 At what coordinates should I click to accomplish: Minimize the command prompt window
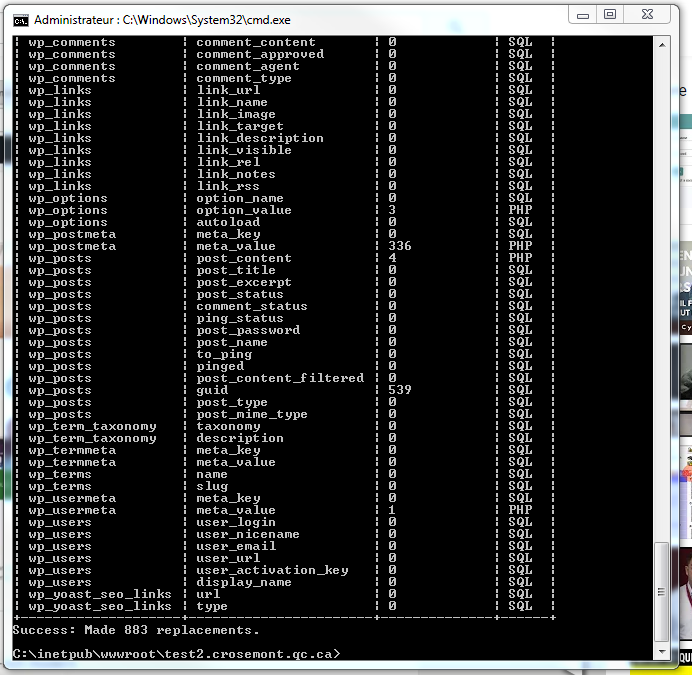tap(584, 14)
